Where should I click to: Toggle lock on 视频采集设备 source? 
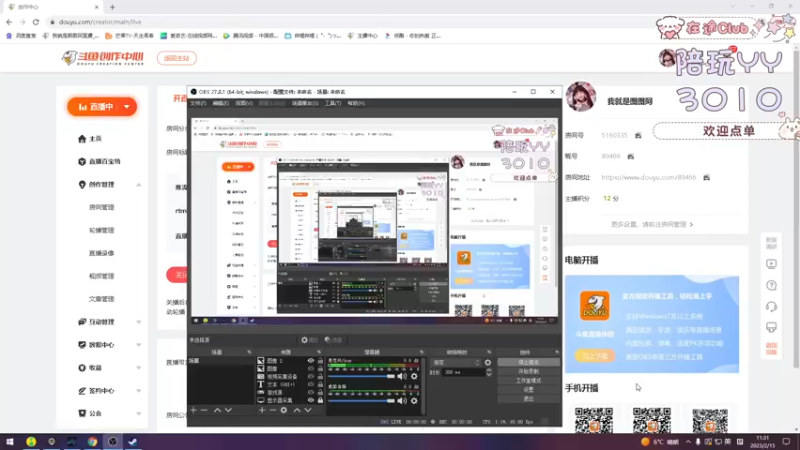pos(320,377)
